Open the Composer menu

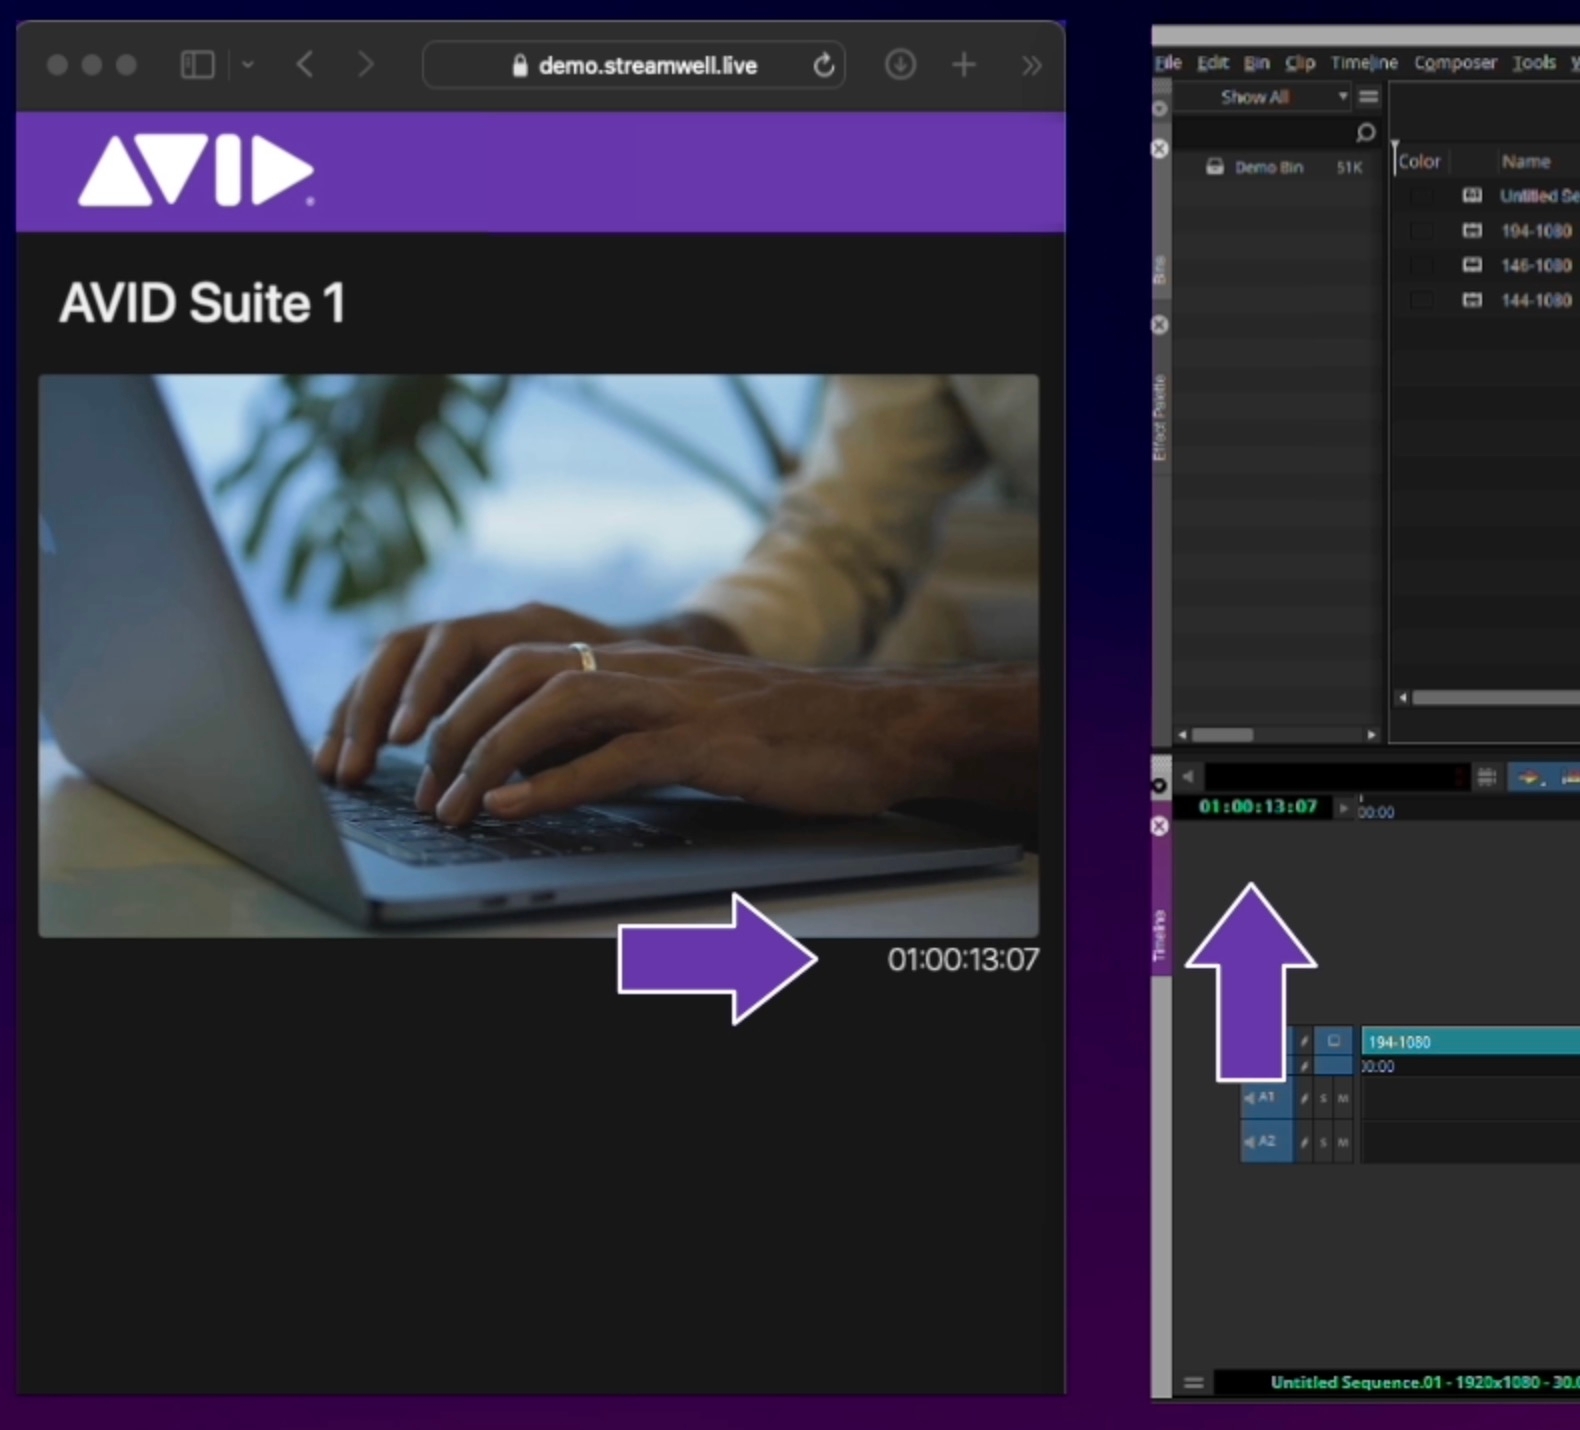tap(1454, 63)
